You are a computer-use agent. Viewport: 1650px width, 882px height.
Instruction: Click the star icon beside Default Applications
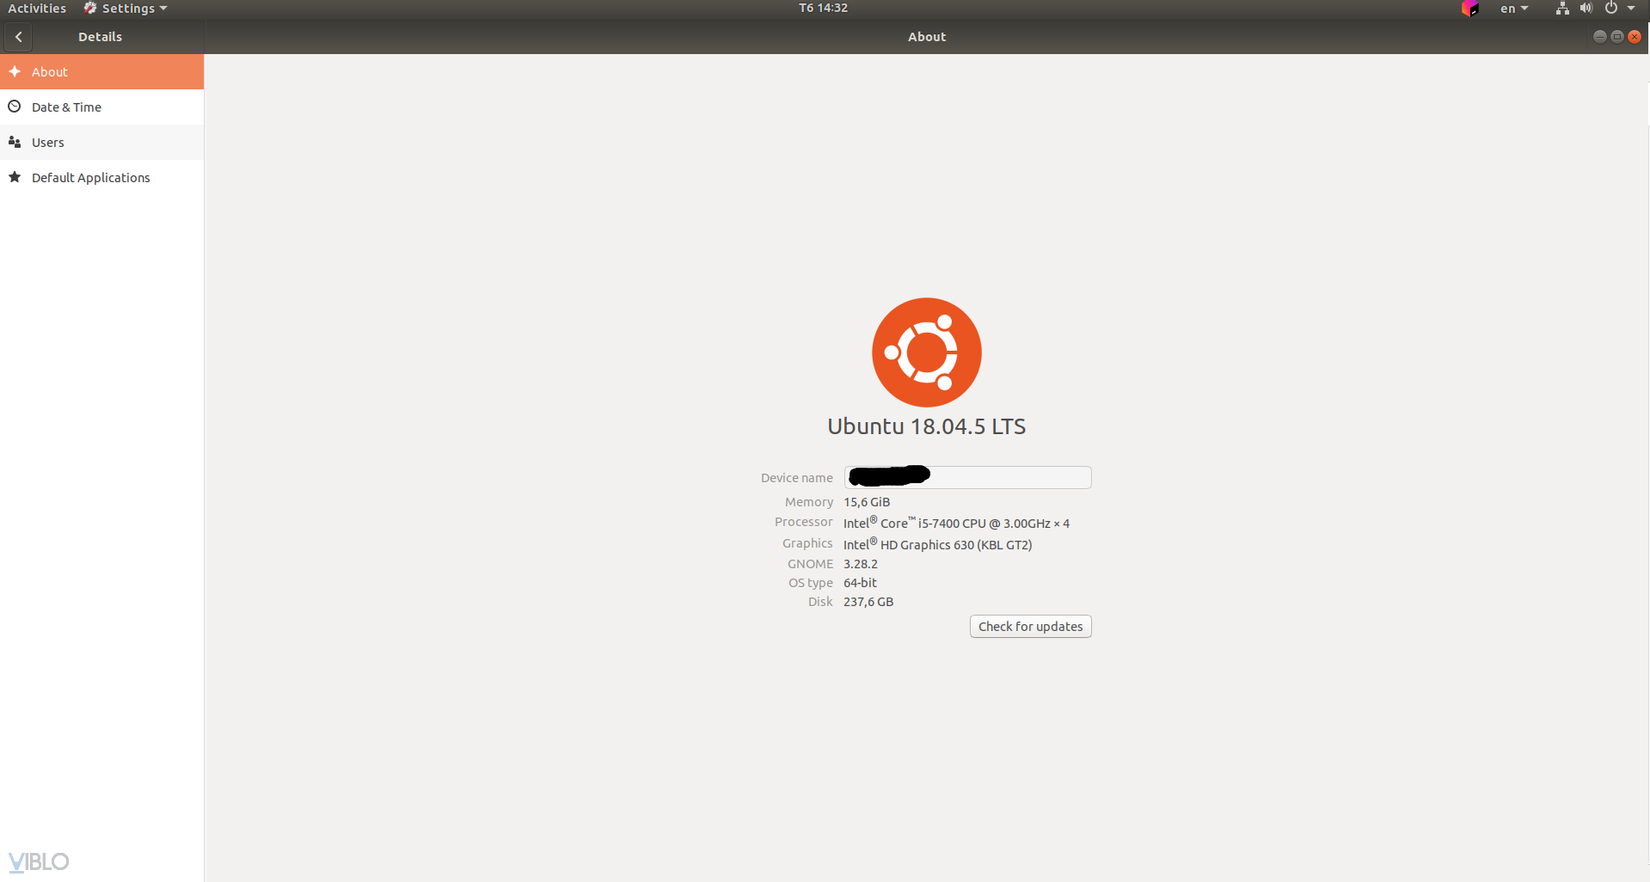point(15,177)
